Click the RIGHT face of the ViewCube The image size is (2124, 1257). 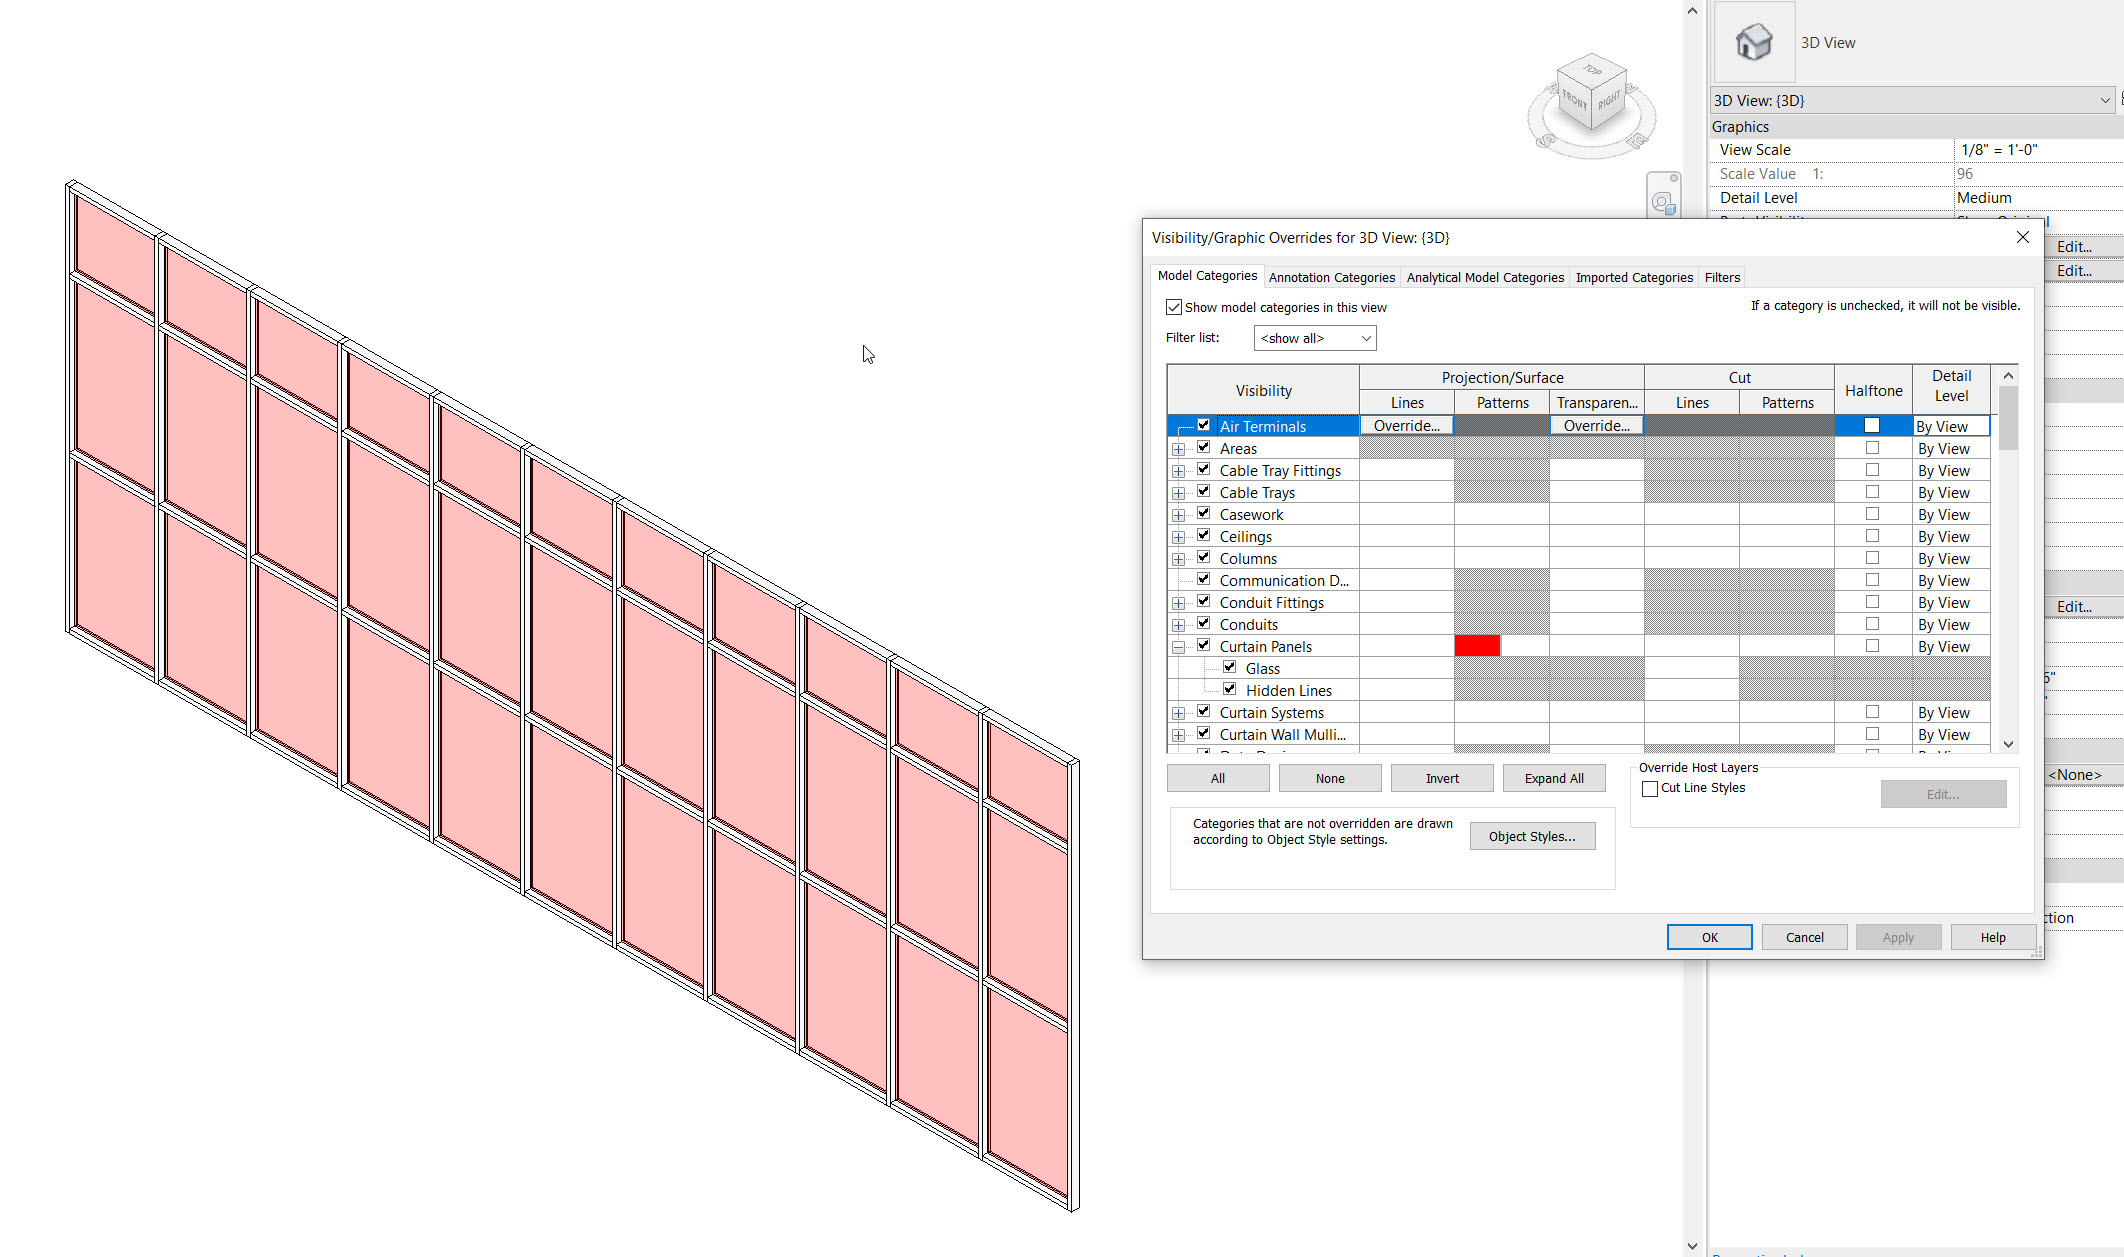[x=1609, y=100]
